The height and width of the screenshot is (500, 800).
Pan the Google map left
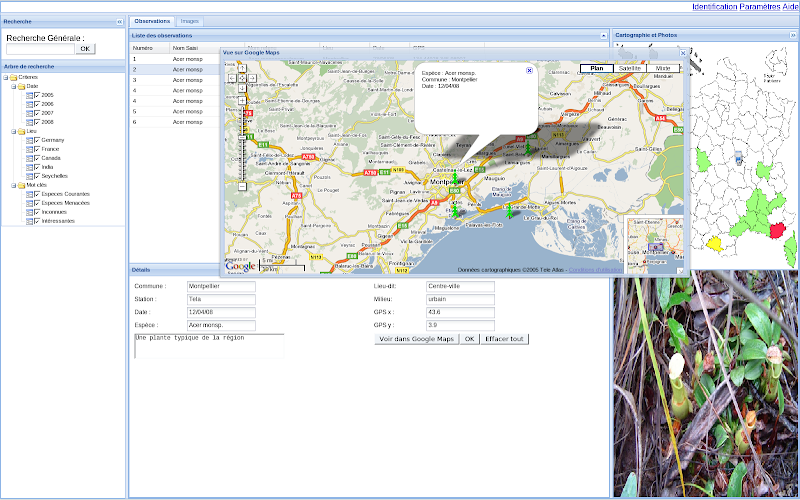(232, 77)
